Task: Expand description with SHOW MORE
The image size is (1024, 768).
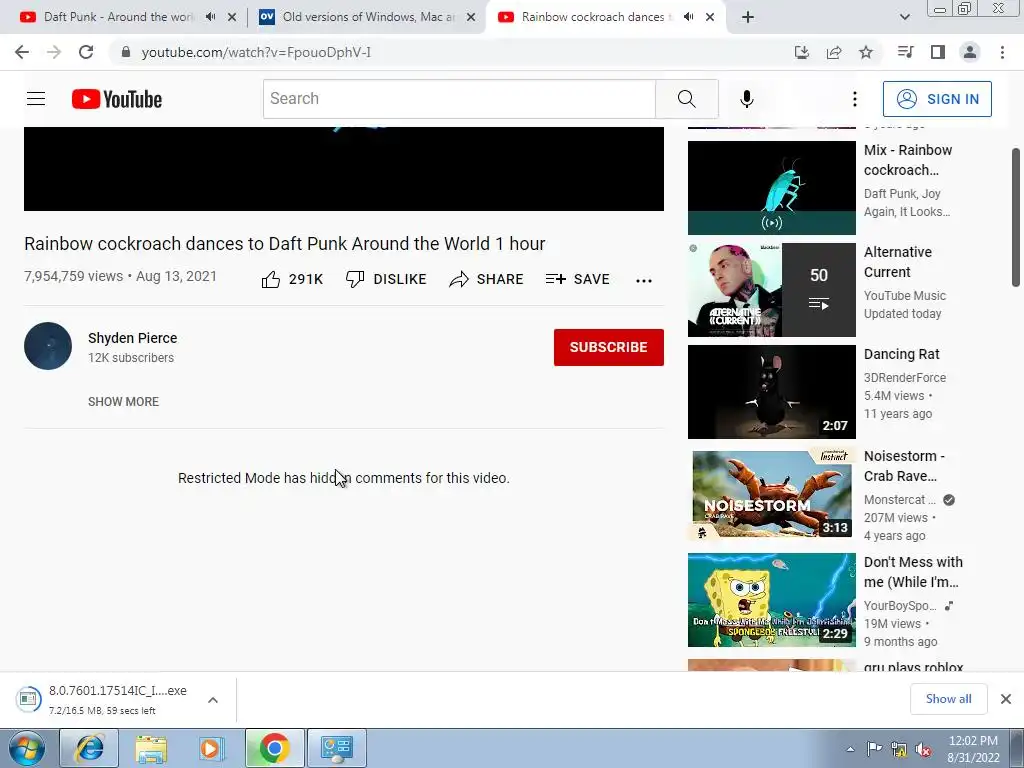Action: pyautogui.click(x=123, y=402)
